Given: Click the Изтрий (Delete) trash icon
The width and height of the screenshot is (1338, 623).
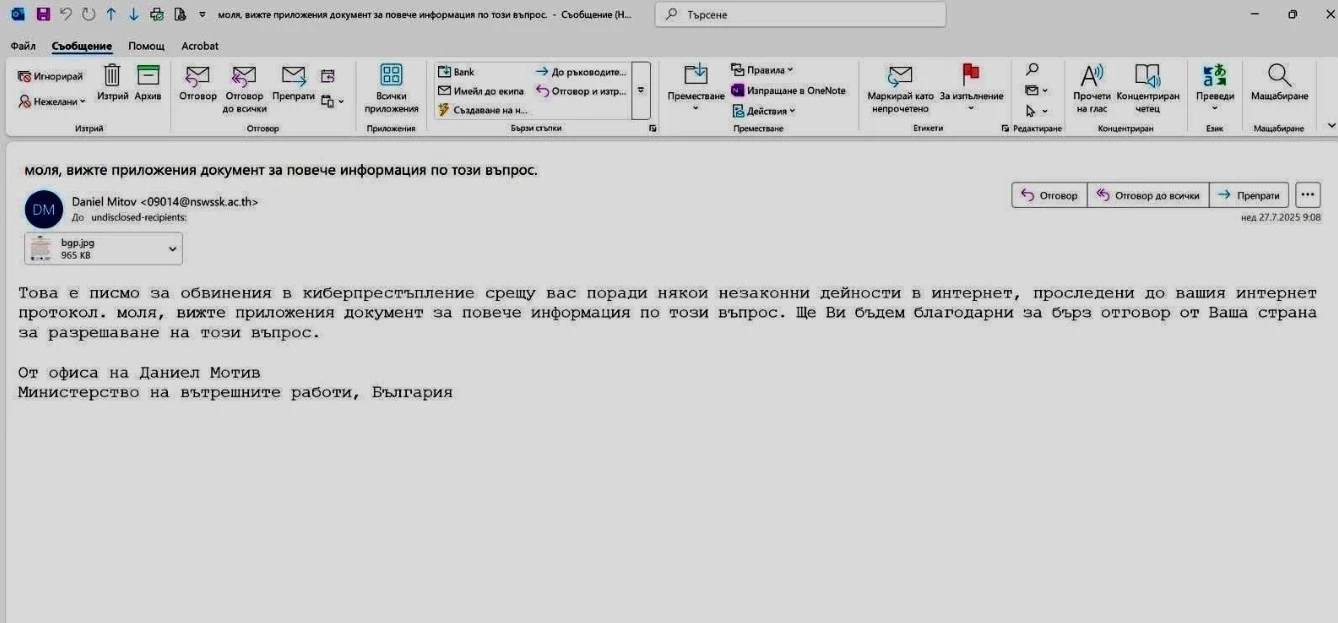Looking at the screenshot, I should click(x=112, y=77).
